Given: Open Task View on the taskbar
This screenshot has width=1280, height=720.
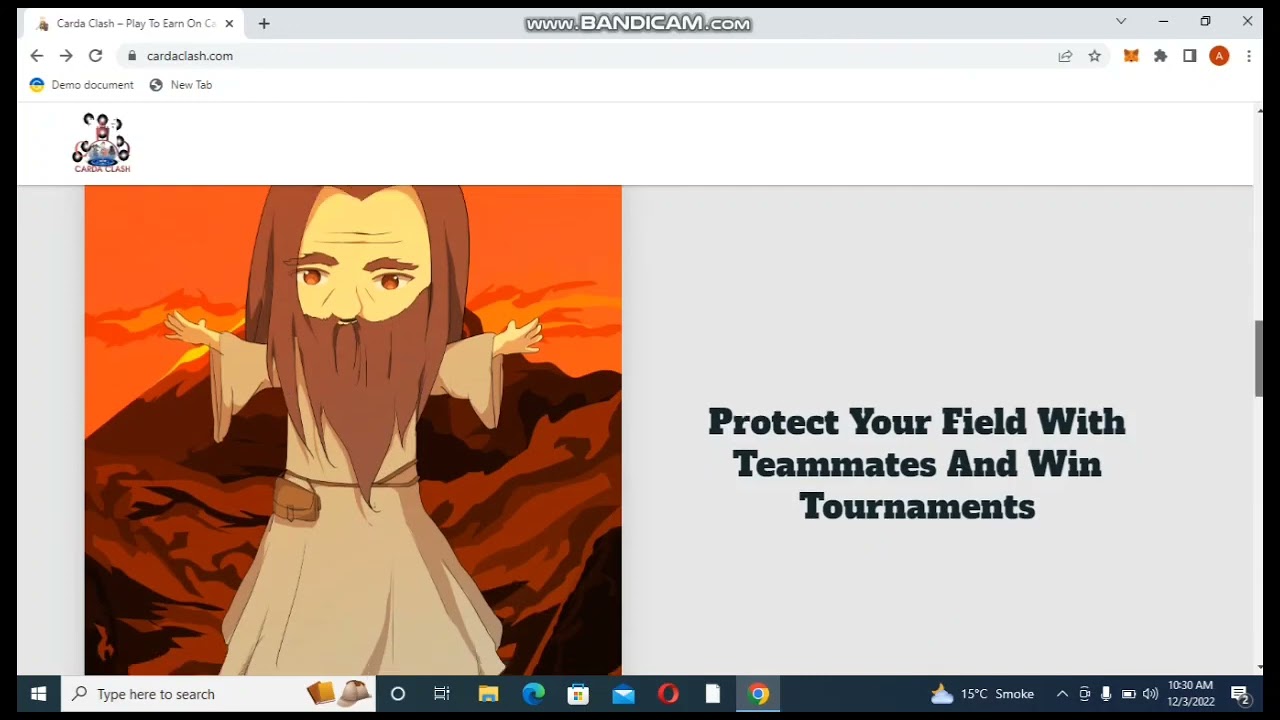Looking at the screenshot, I should click(x=442, y=694).
